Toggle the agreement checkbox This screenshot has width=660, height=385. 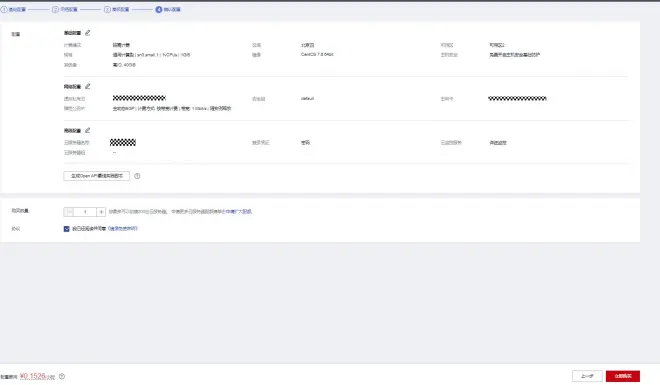point(67,229)
